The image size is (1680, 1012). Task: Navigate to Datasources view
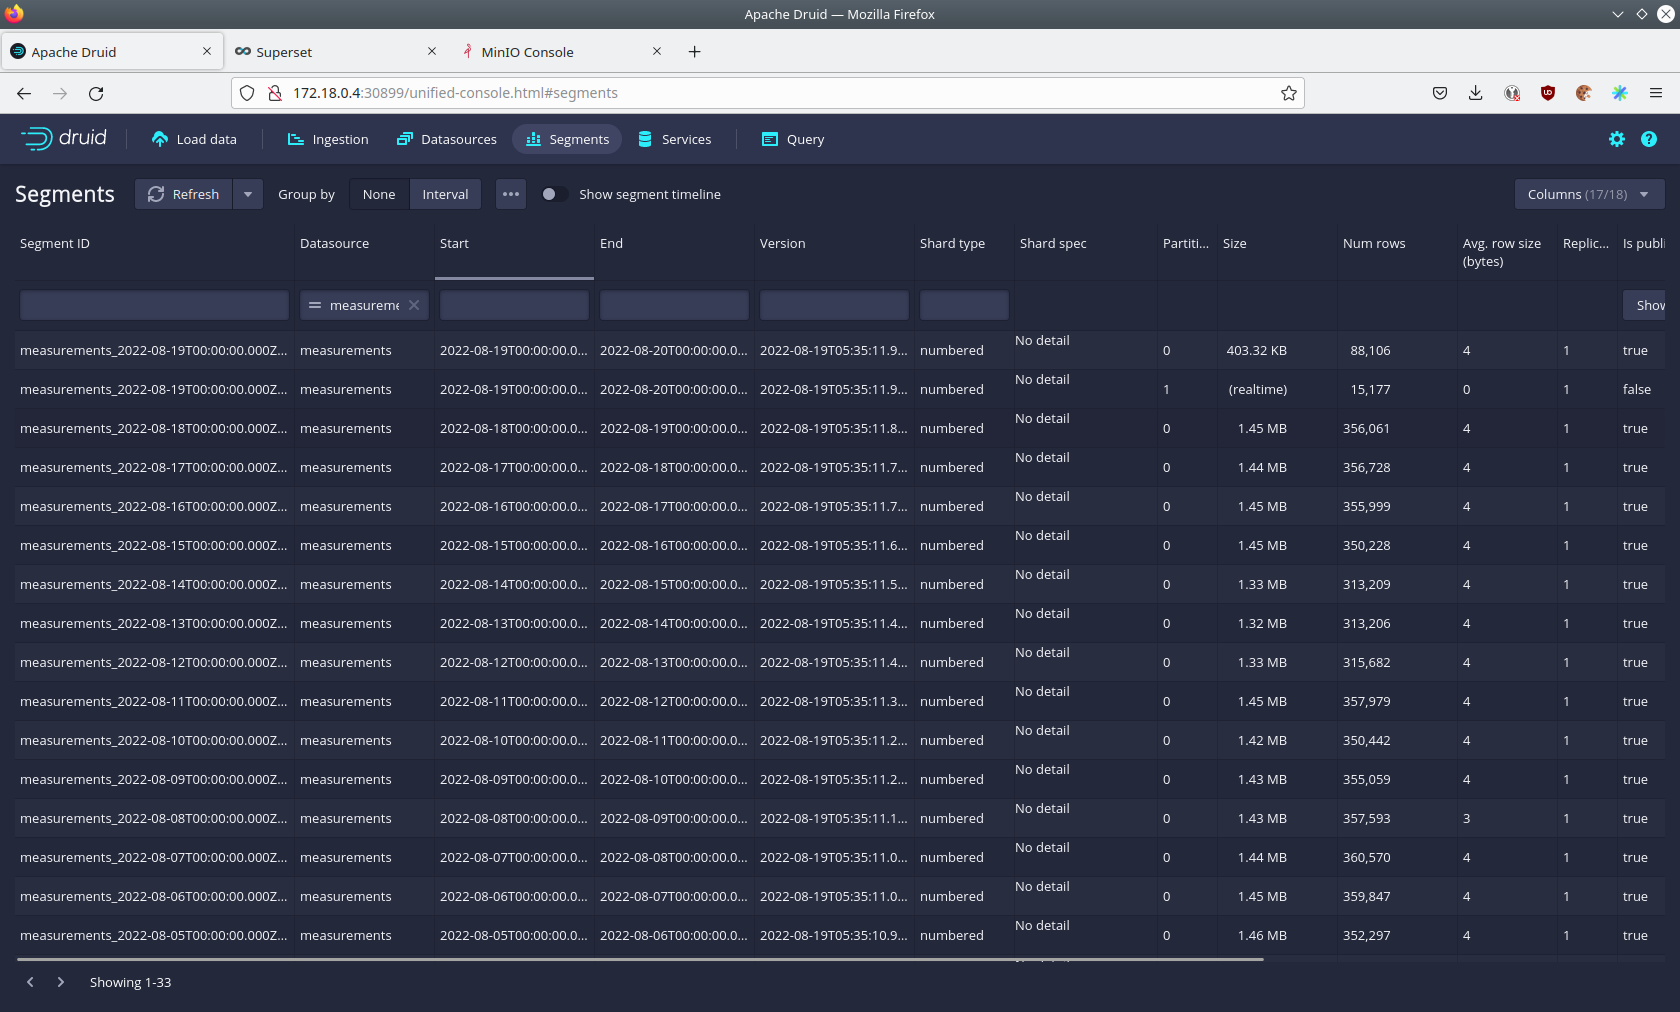tap(447, 140)
